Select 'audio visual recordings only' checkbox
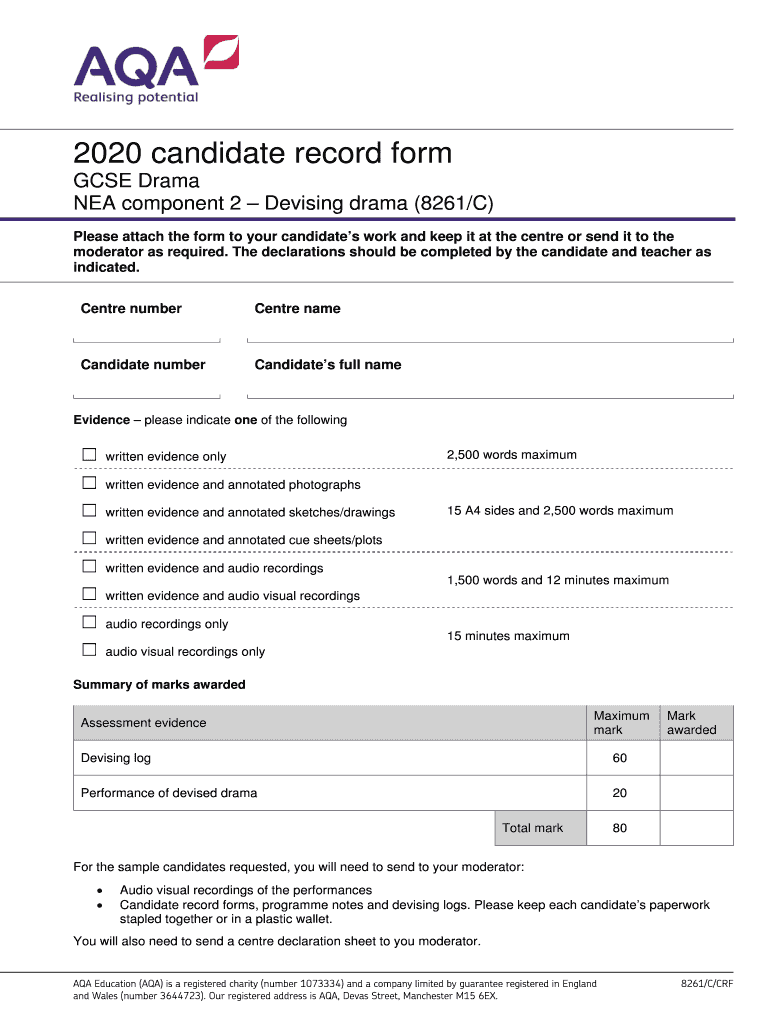The height and width of the screenshot is (1024, 770). [x=89, y=651]
